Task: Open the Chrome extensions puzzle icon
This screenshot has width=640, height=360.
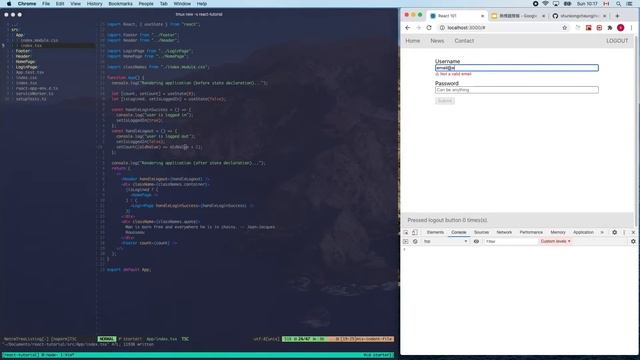Action: coord(610,28)
